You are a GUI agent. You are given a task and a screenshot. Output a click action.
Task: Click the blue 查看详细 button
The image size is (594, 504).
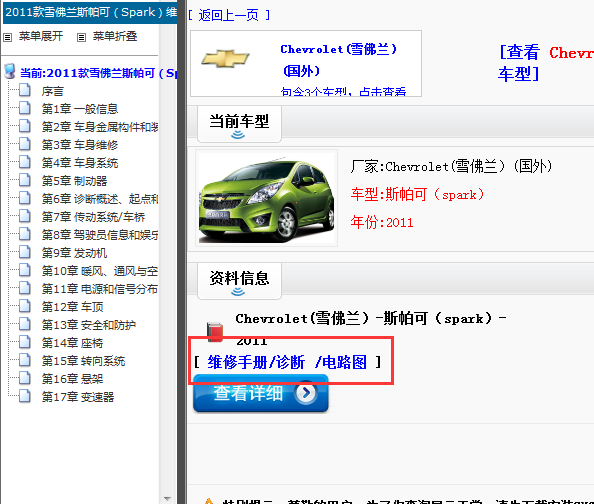click(261, 393)
